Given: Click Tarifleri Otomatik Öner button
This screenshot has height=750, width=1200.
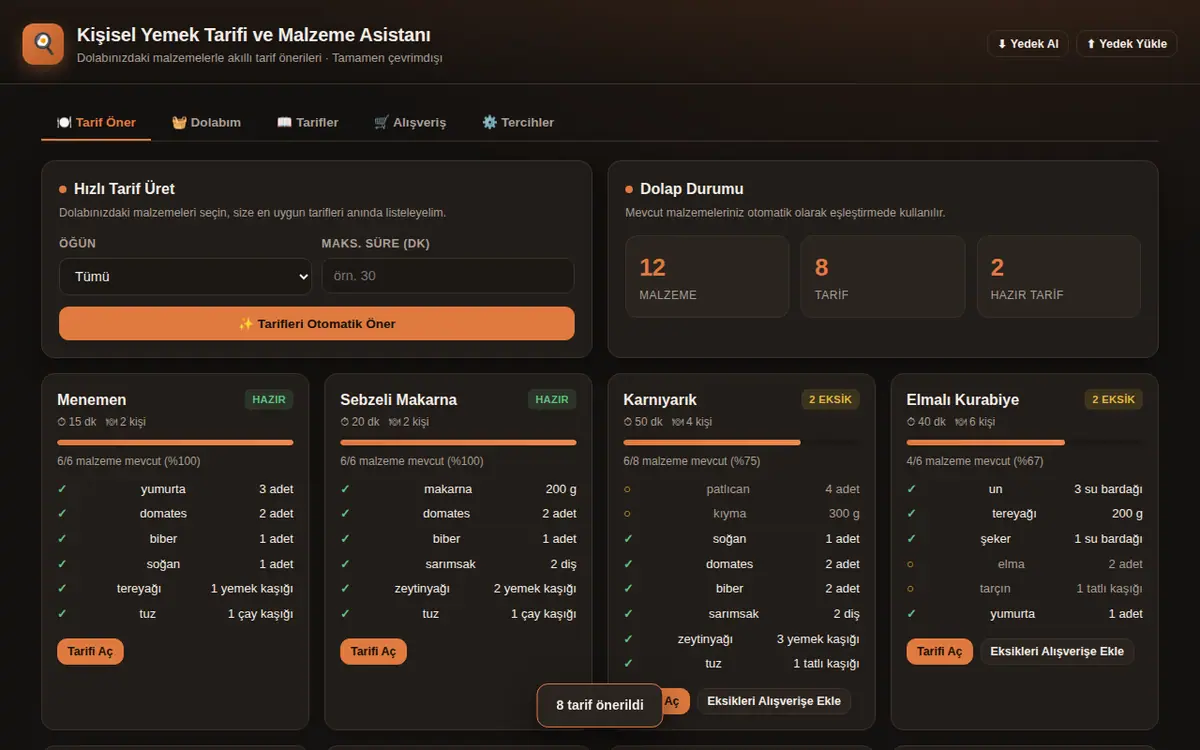Looking at the screenshot, I should 317,324.
